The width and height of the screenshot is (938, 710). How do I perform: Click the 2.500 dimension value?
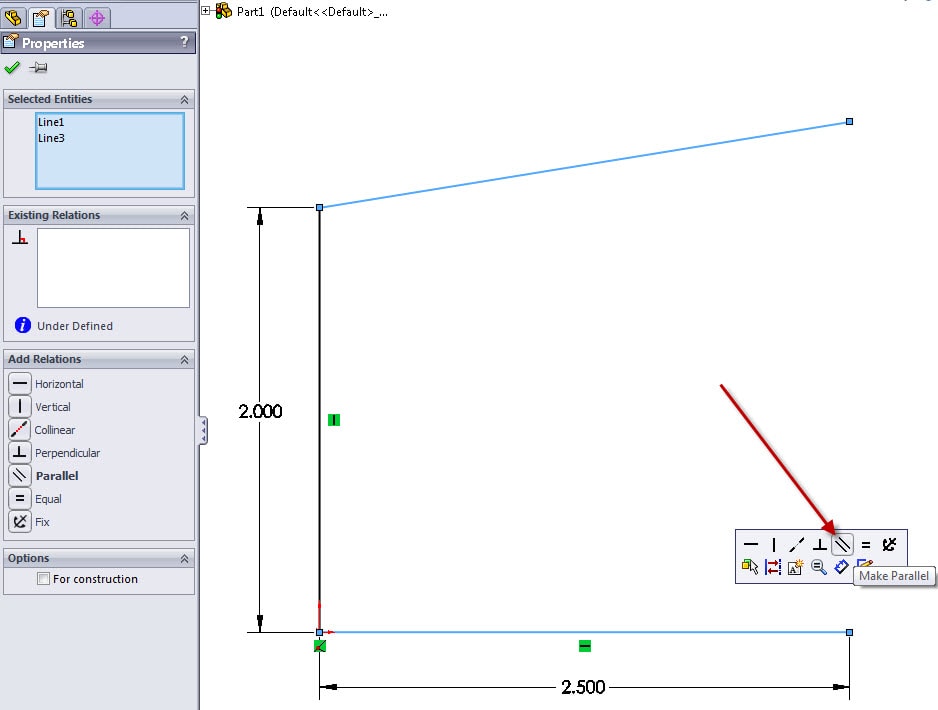pos(581,688)
